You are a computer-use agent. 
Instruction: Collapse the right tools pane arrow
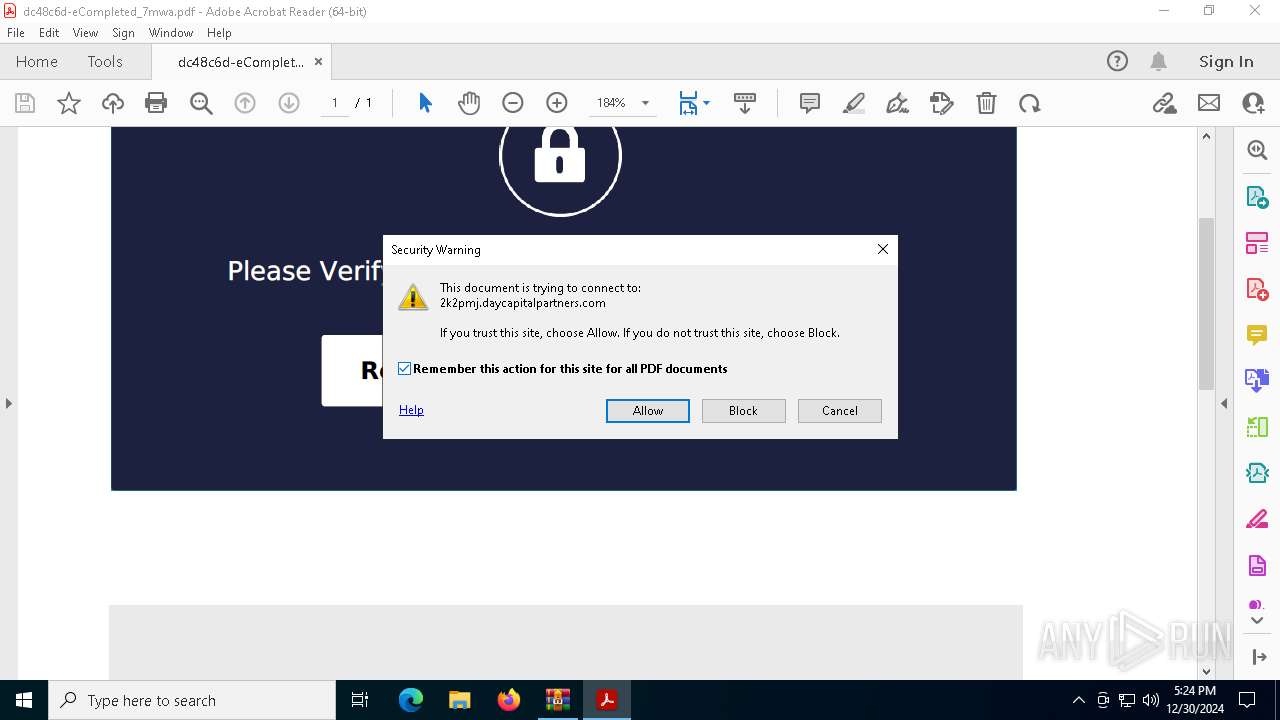[x=1224, y=403]
